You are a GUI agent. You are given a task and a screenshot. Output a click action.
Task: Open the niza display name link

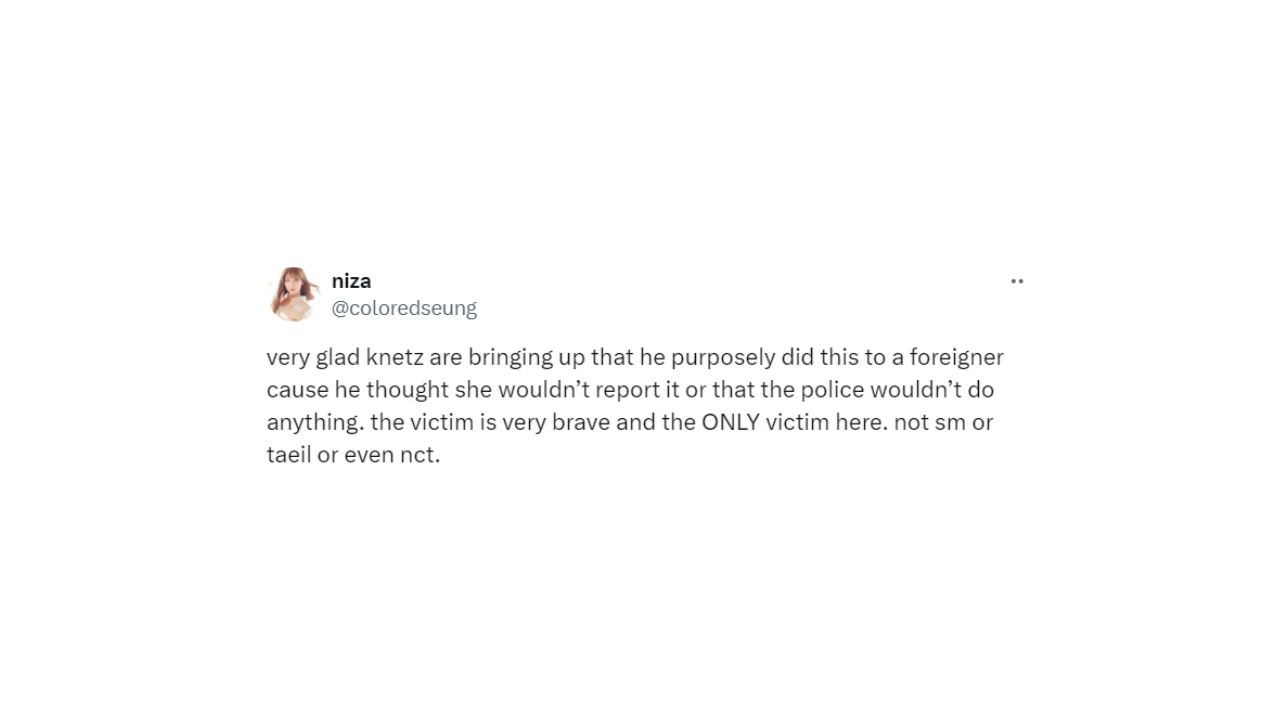click(x=351, y=281)
